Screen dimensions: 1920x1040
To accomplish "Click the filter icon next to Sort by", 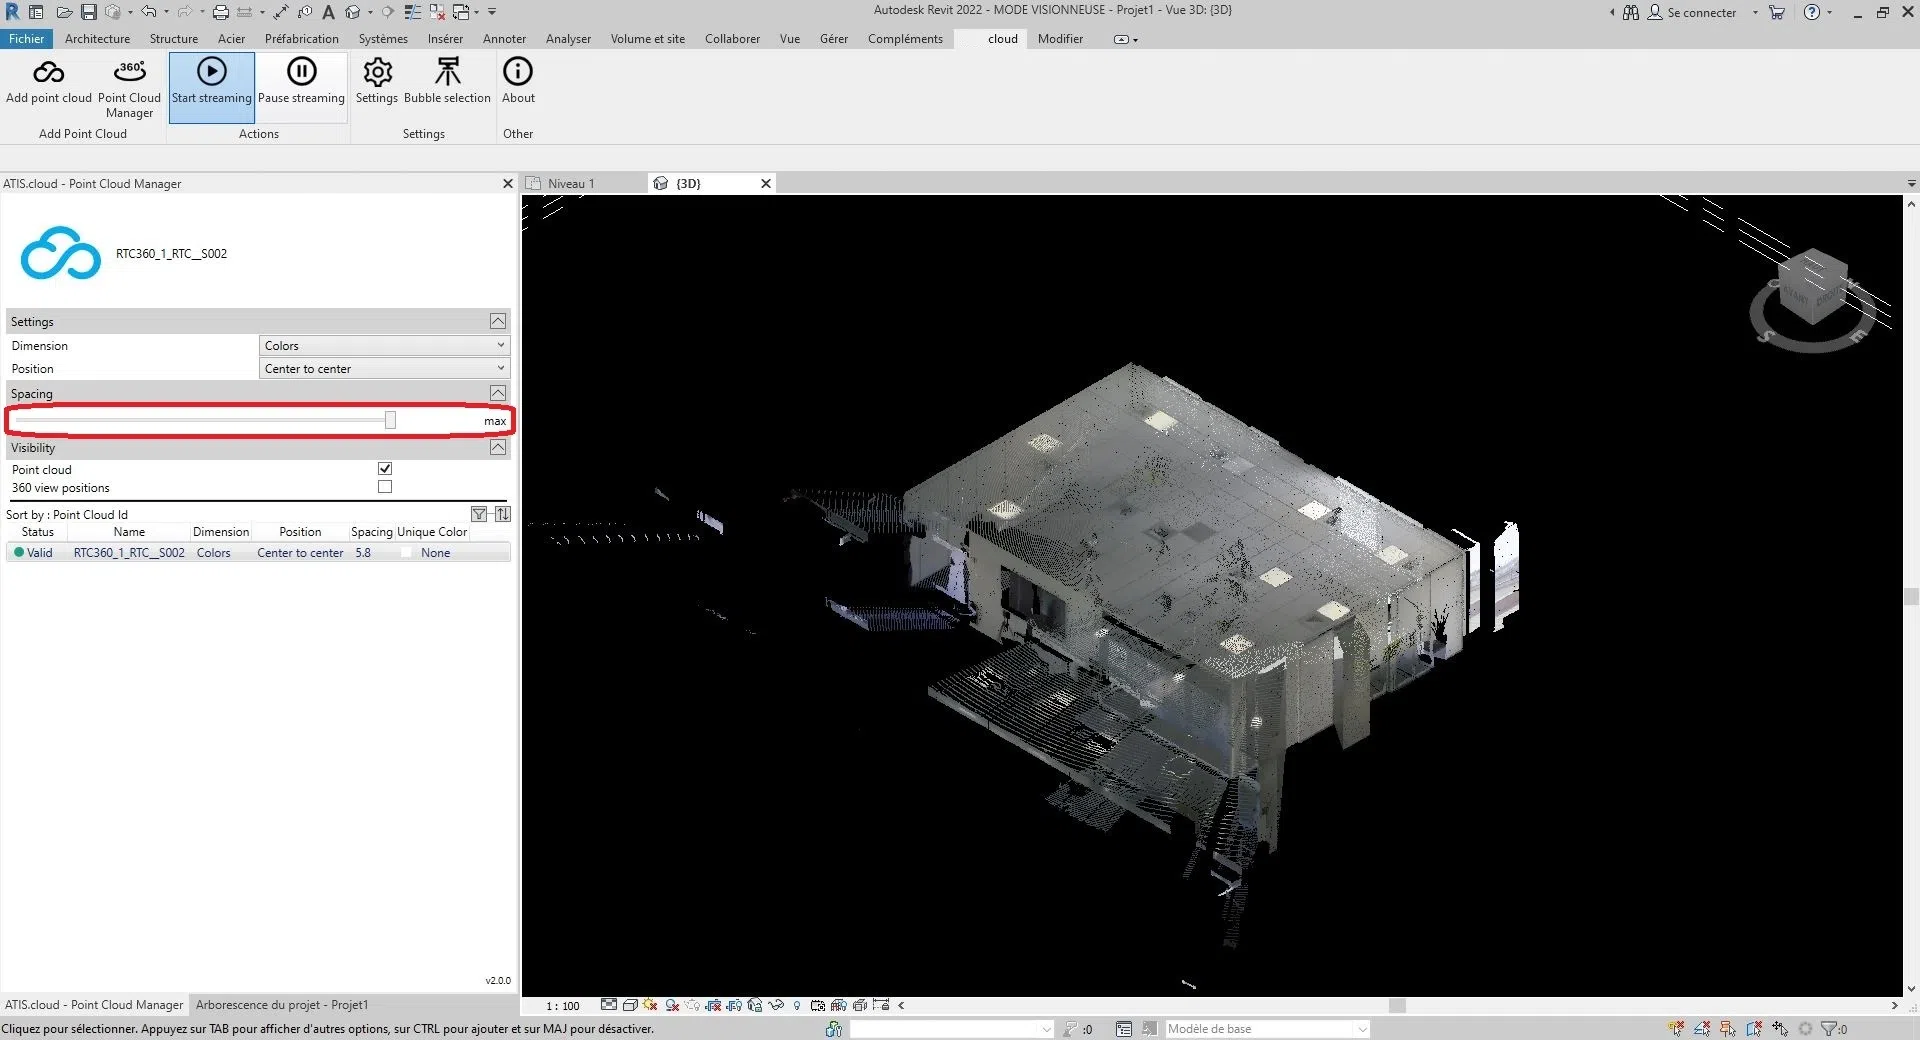I will pos(479,514).
